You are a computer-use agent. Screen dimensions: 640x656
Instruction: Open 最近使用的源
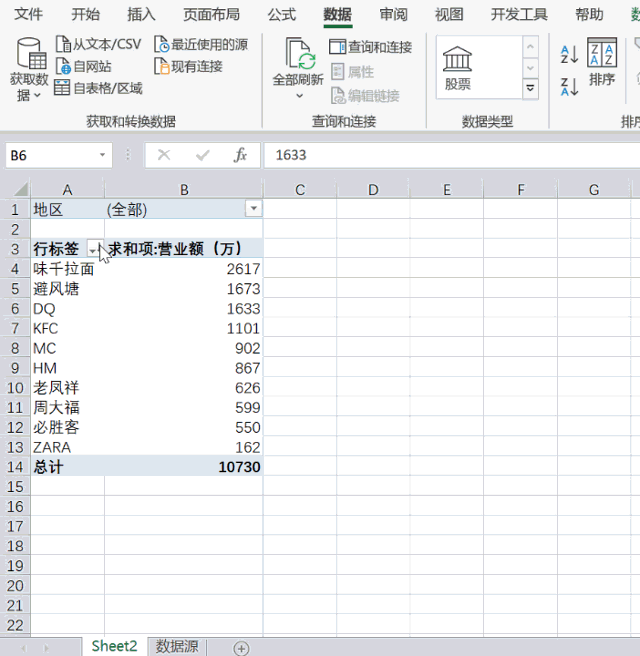pyautogui.click(x=201, y=44)
